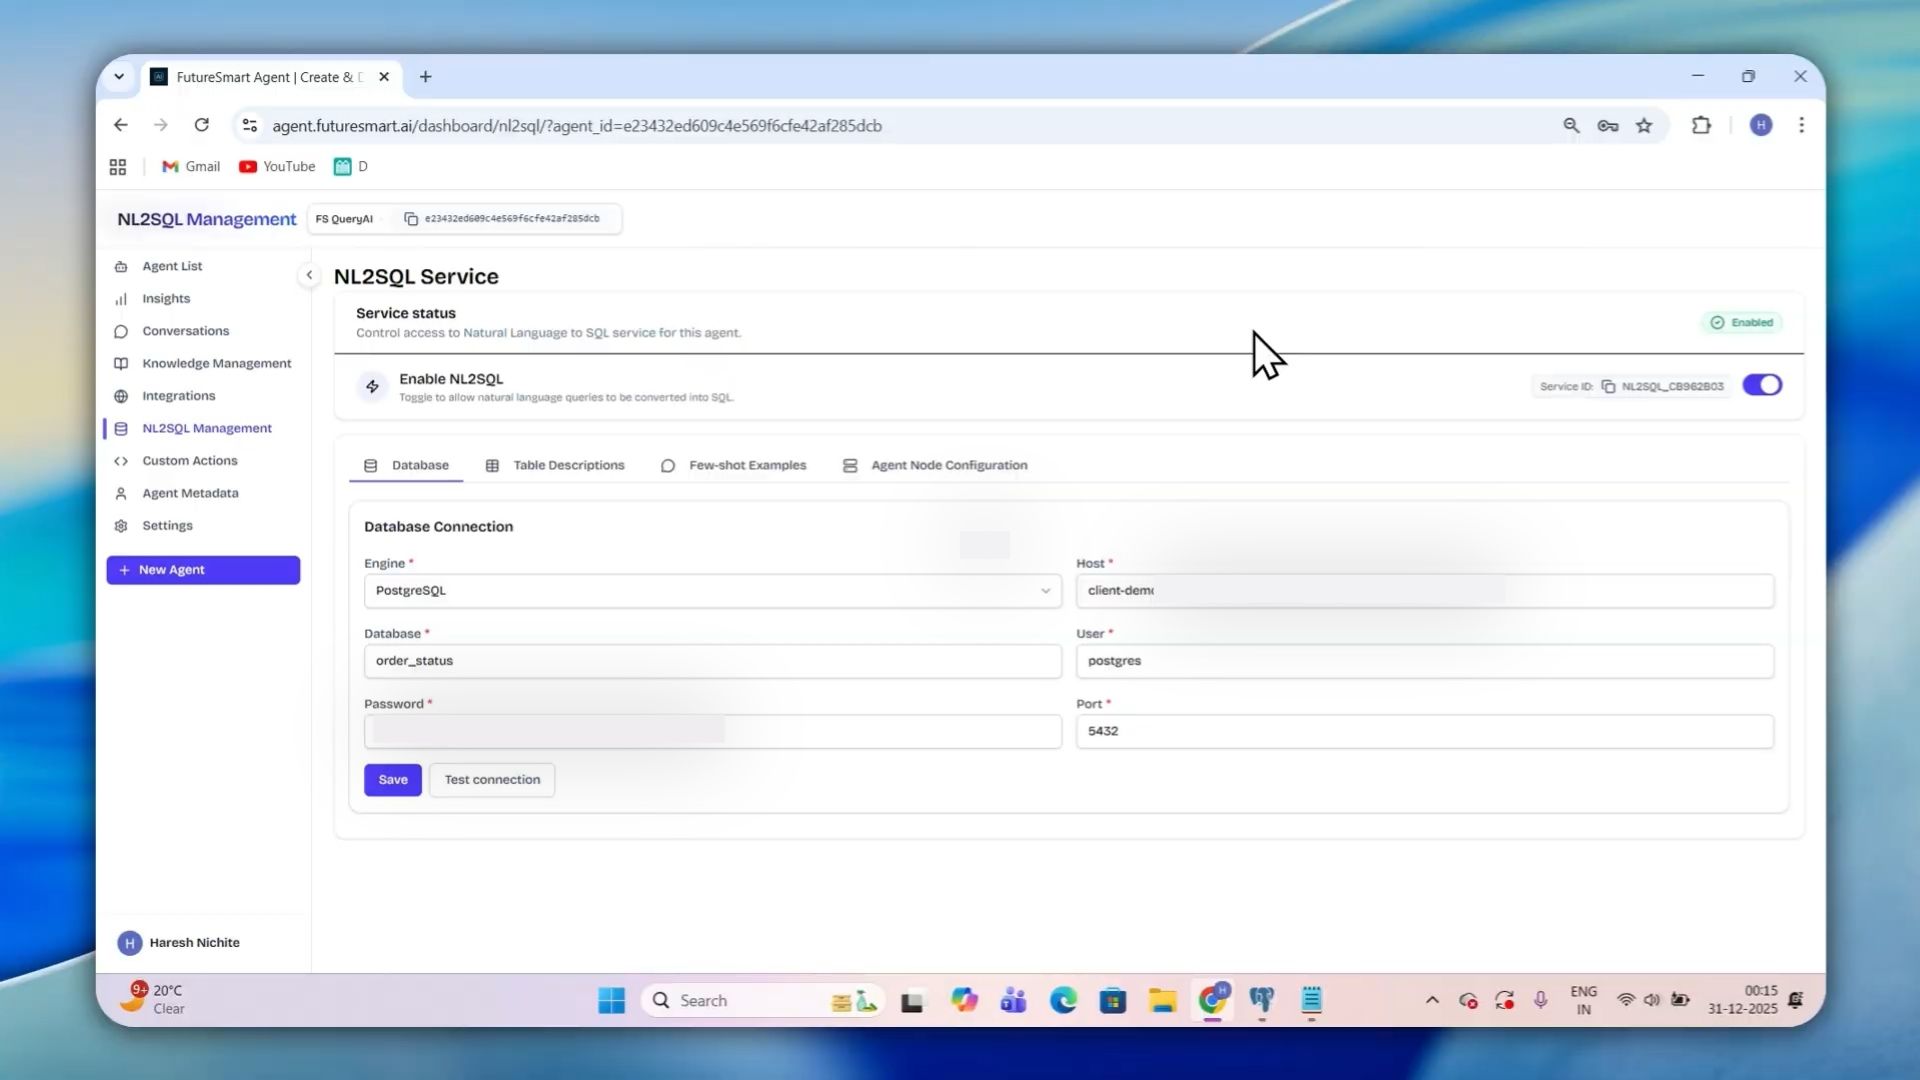This screenshot has width=1920, height=1080.
Task: Switch to Table Descriptions tab
Action: pyautogui.click(x=555, y=465)
